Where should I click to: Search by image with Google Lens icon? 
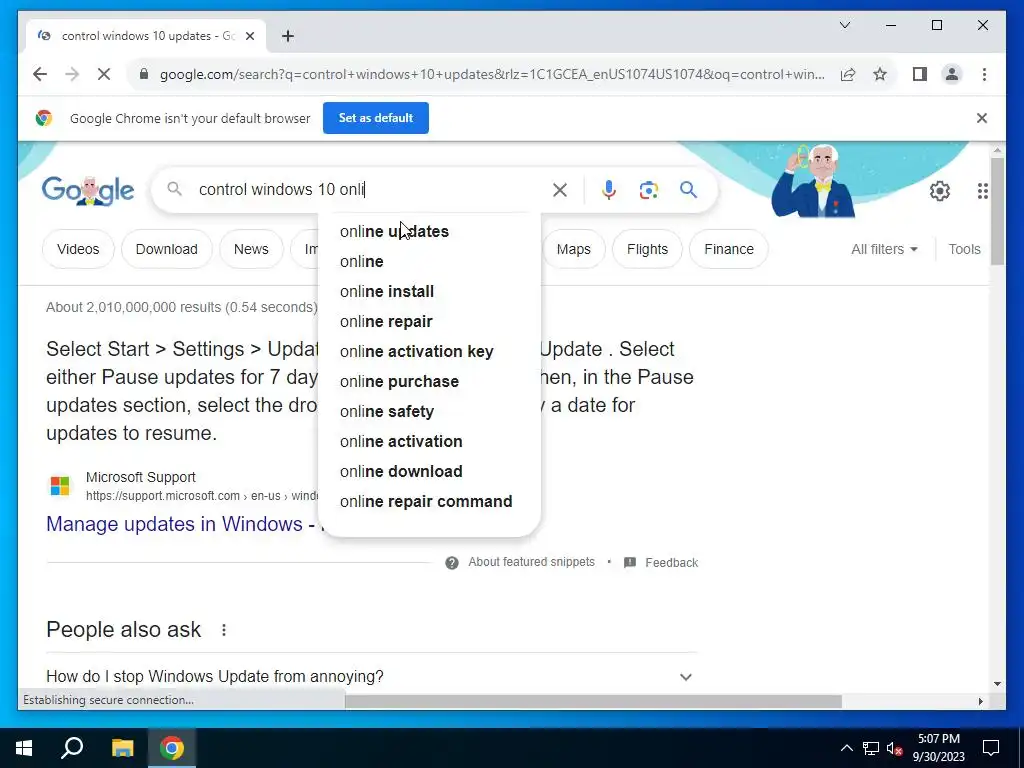click(x=648, y=190)
